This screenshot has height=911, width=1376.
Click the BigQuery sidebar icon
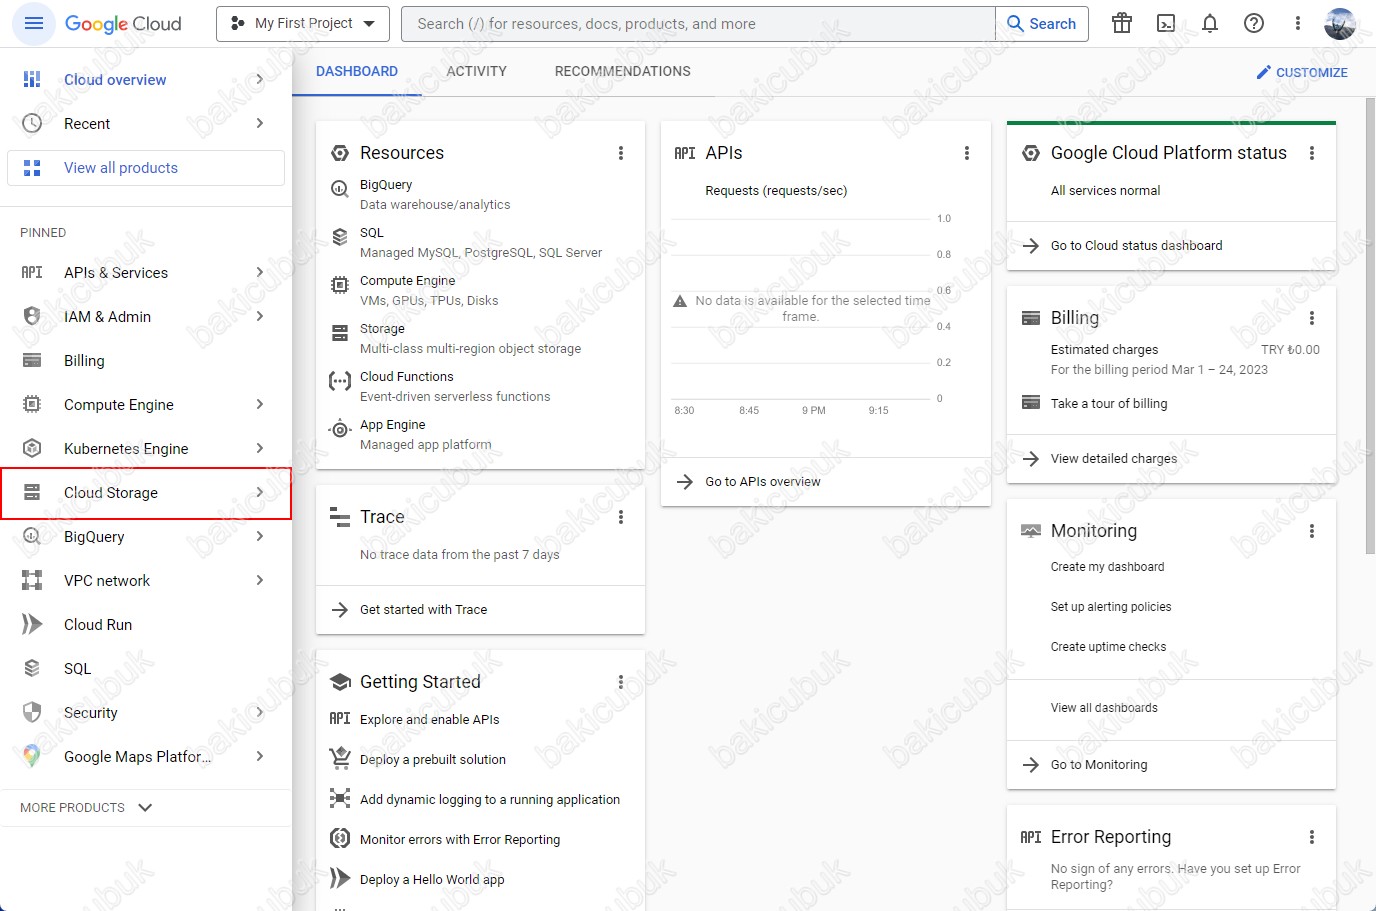[x=32, y=536]
